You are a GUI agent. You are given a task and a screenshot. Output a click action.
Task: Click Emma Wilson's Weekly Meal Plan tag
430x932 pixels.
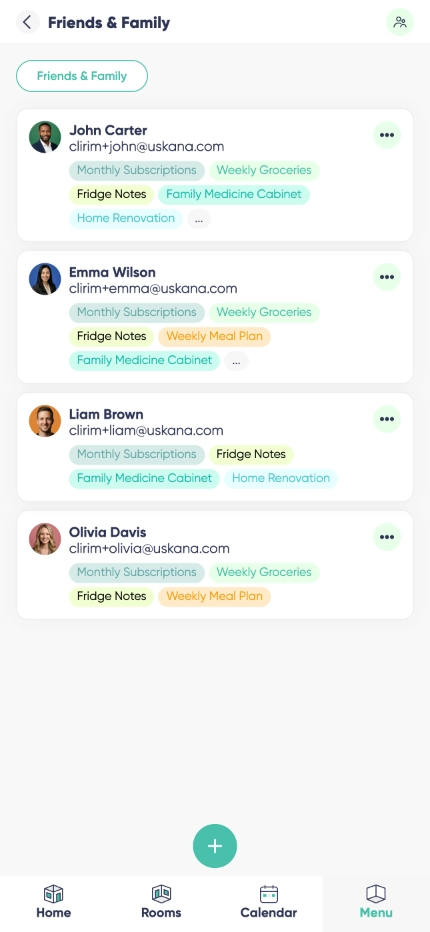[x=214, y=336]
